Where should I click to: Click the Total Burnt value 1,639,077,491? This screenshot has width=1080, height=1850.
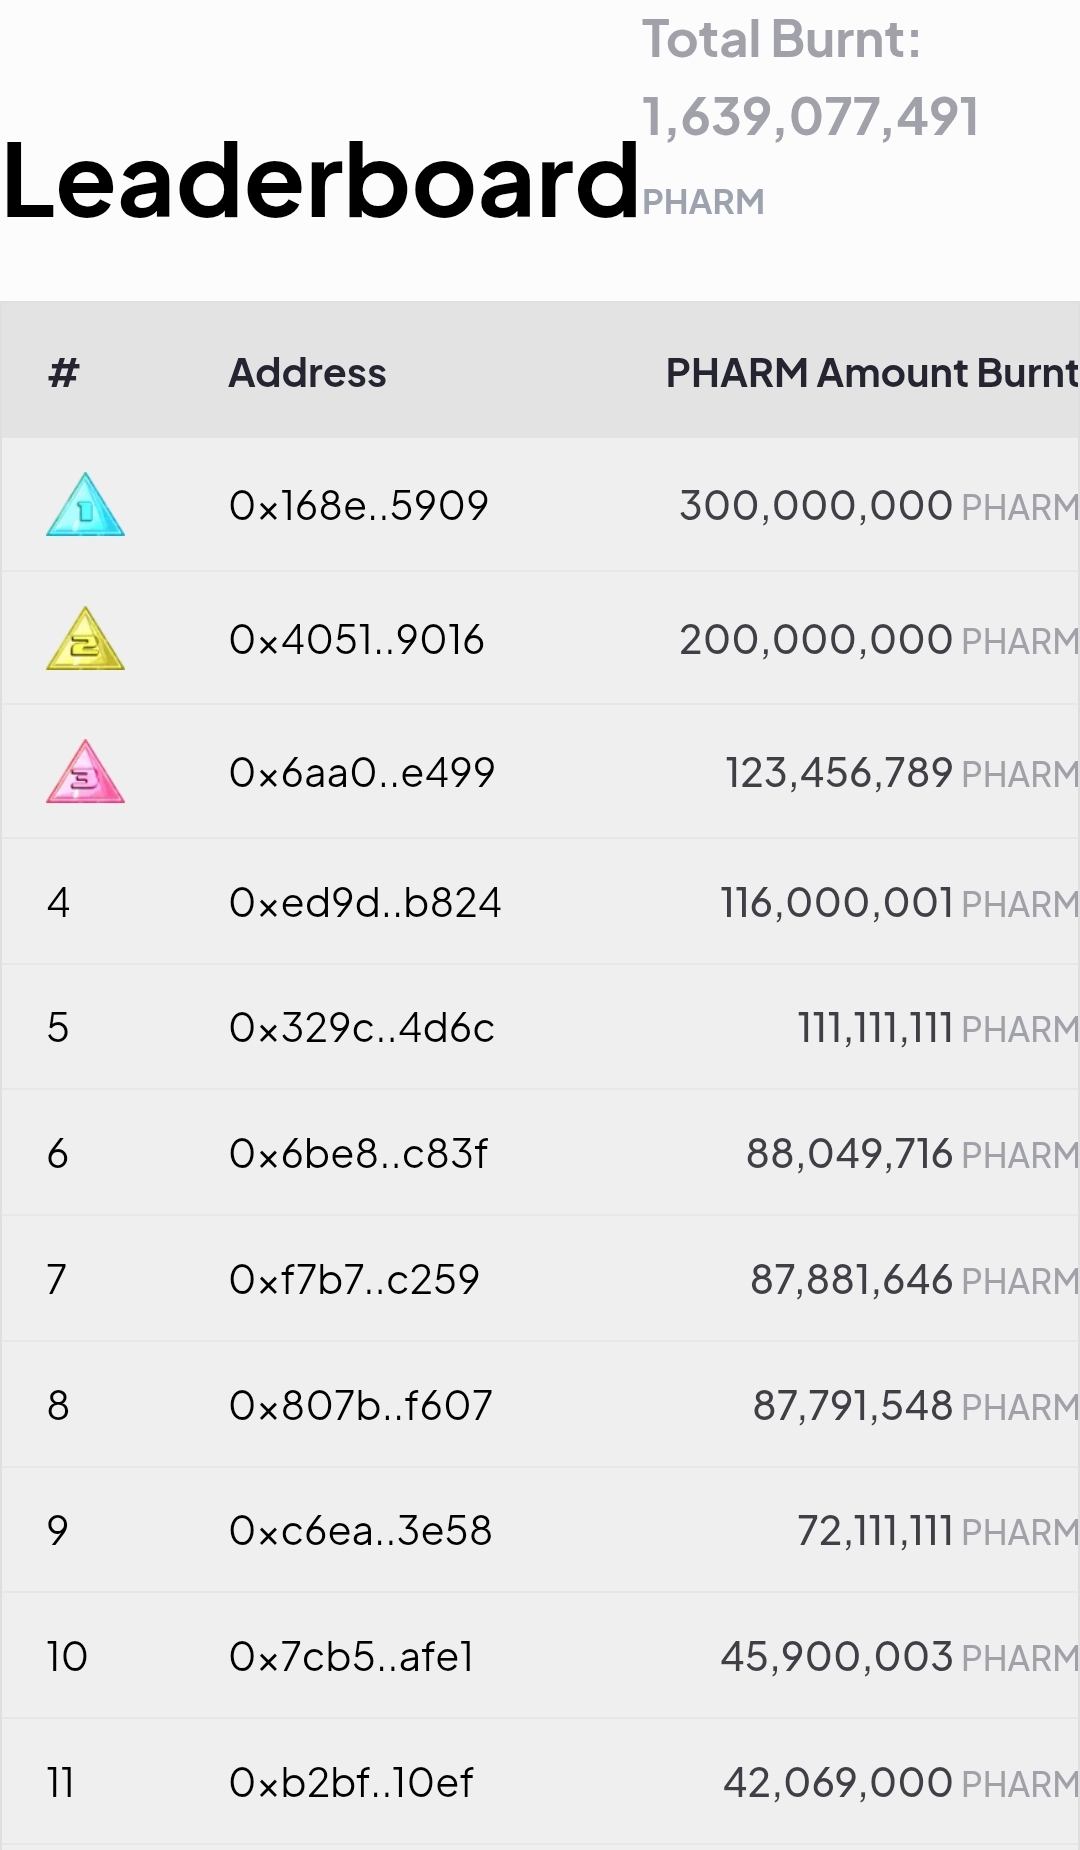(810, 117)
